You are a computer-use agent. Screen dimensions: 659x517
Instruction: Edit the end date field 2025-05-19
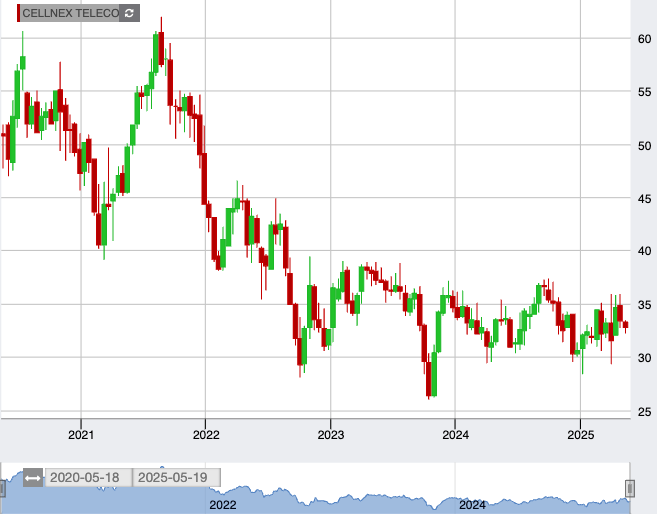[x=177, y=479]
